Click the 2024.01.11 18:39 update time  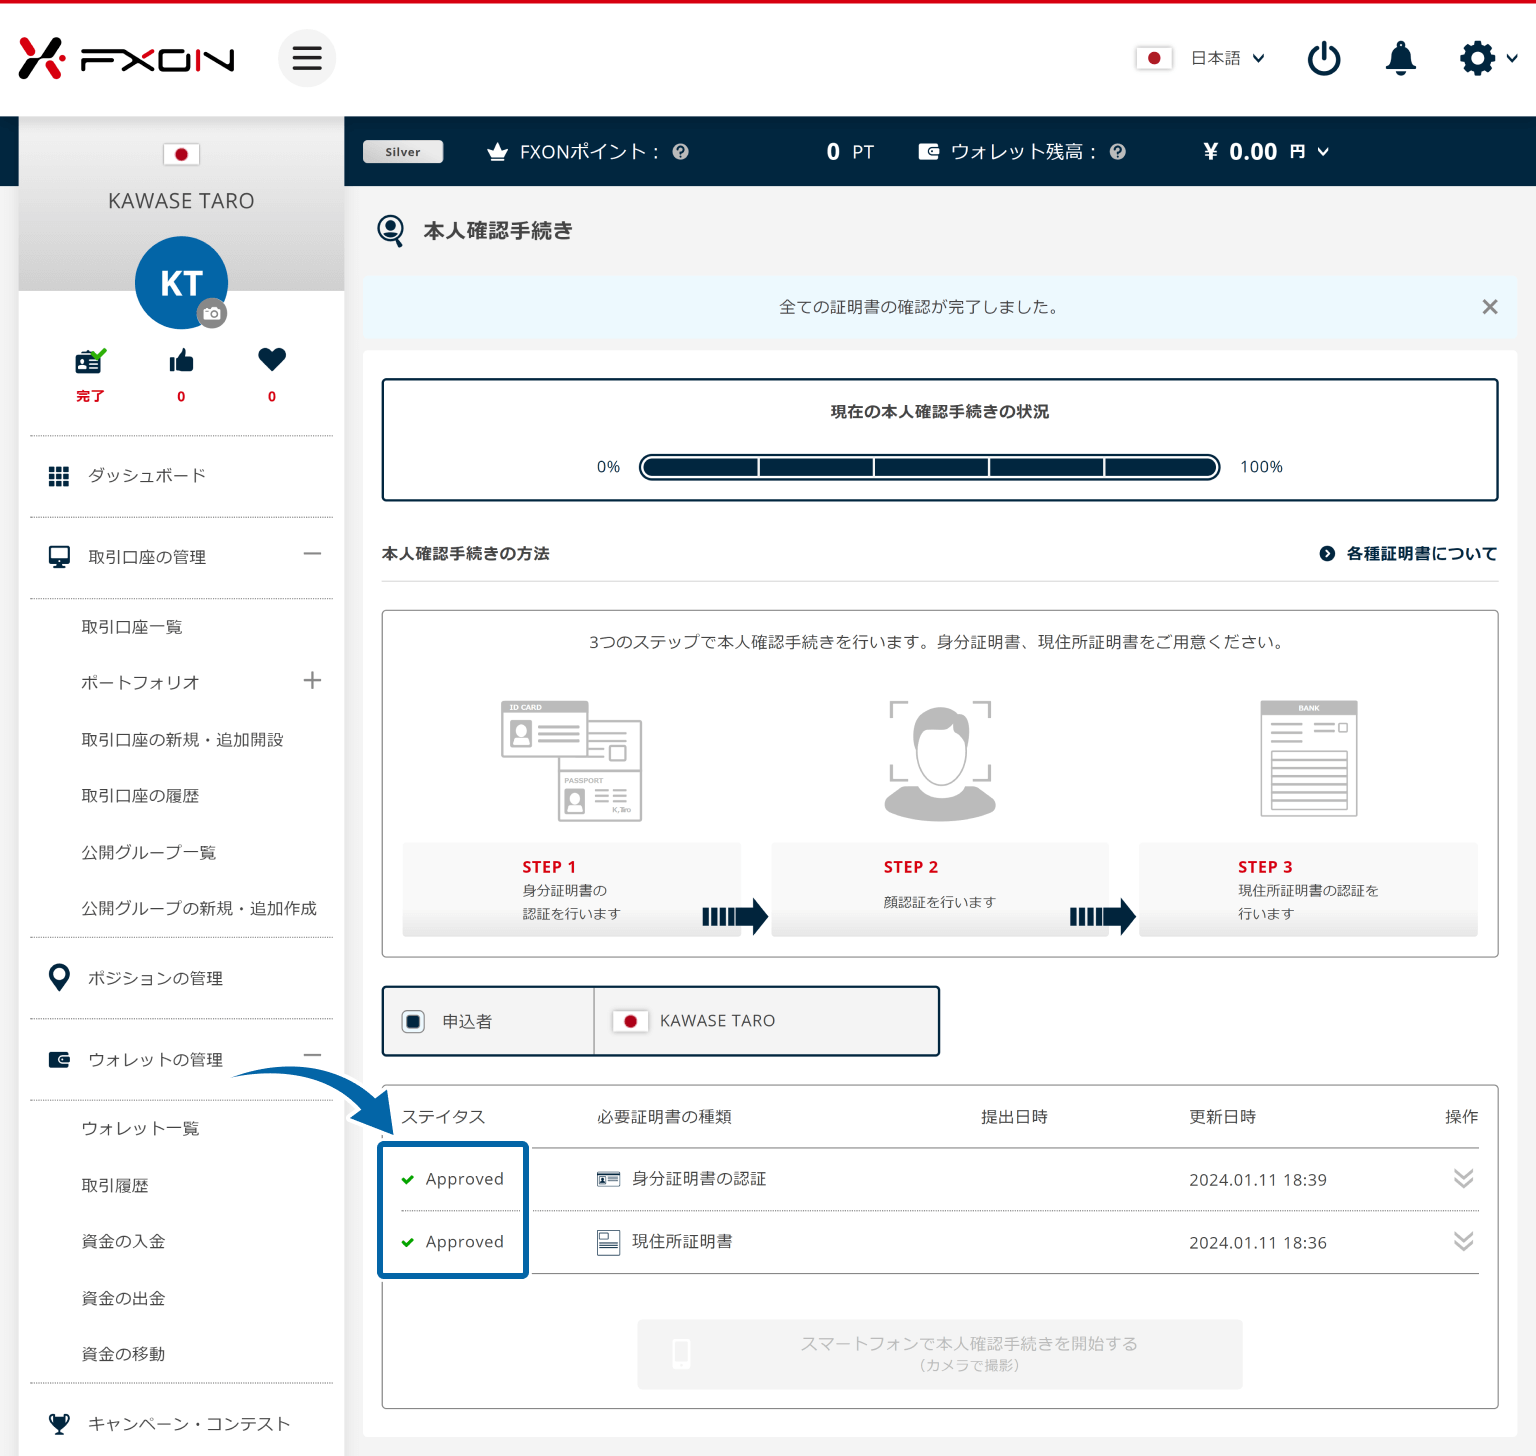[x=1258, y=1180]
